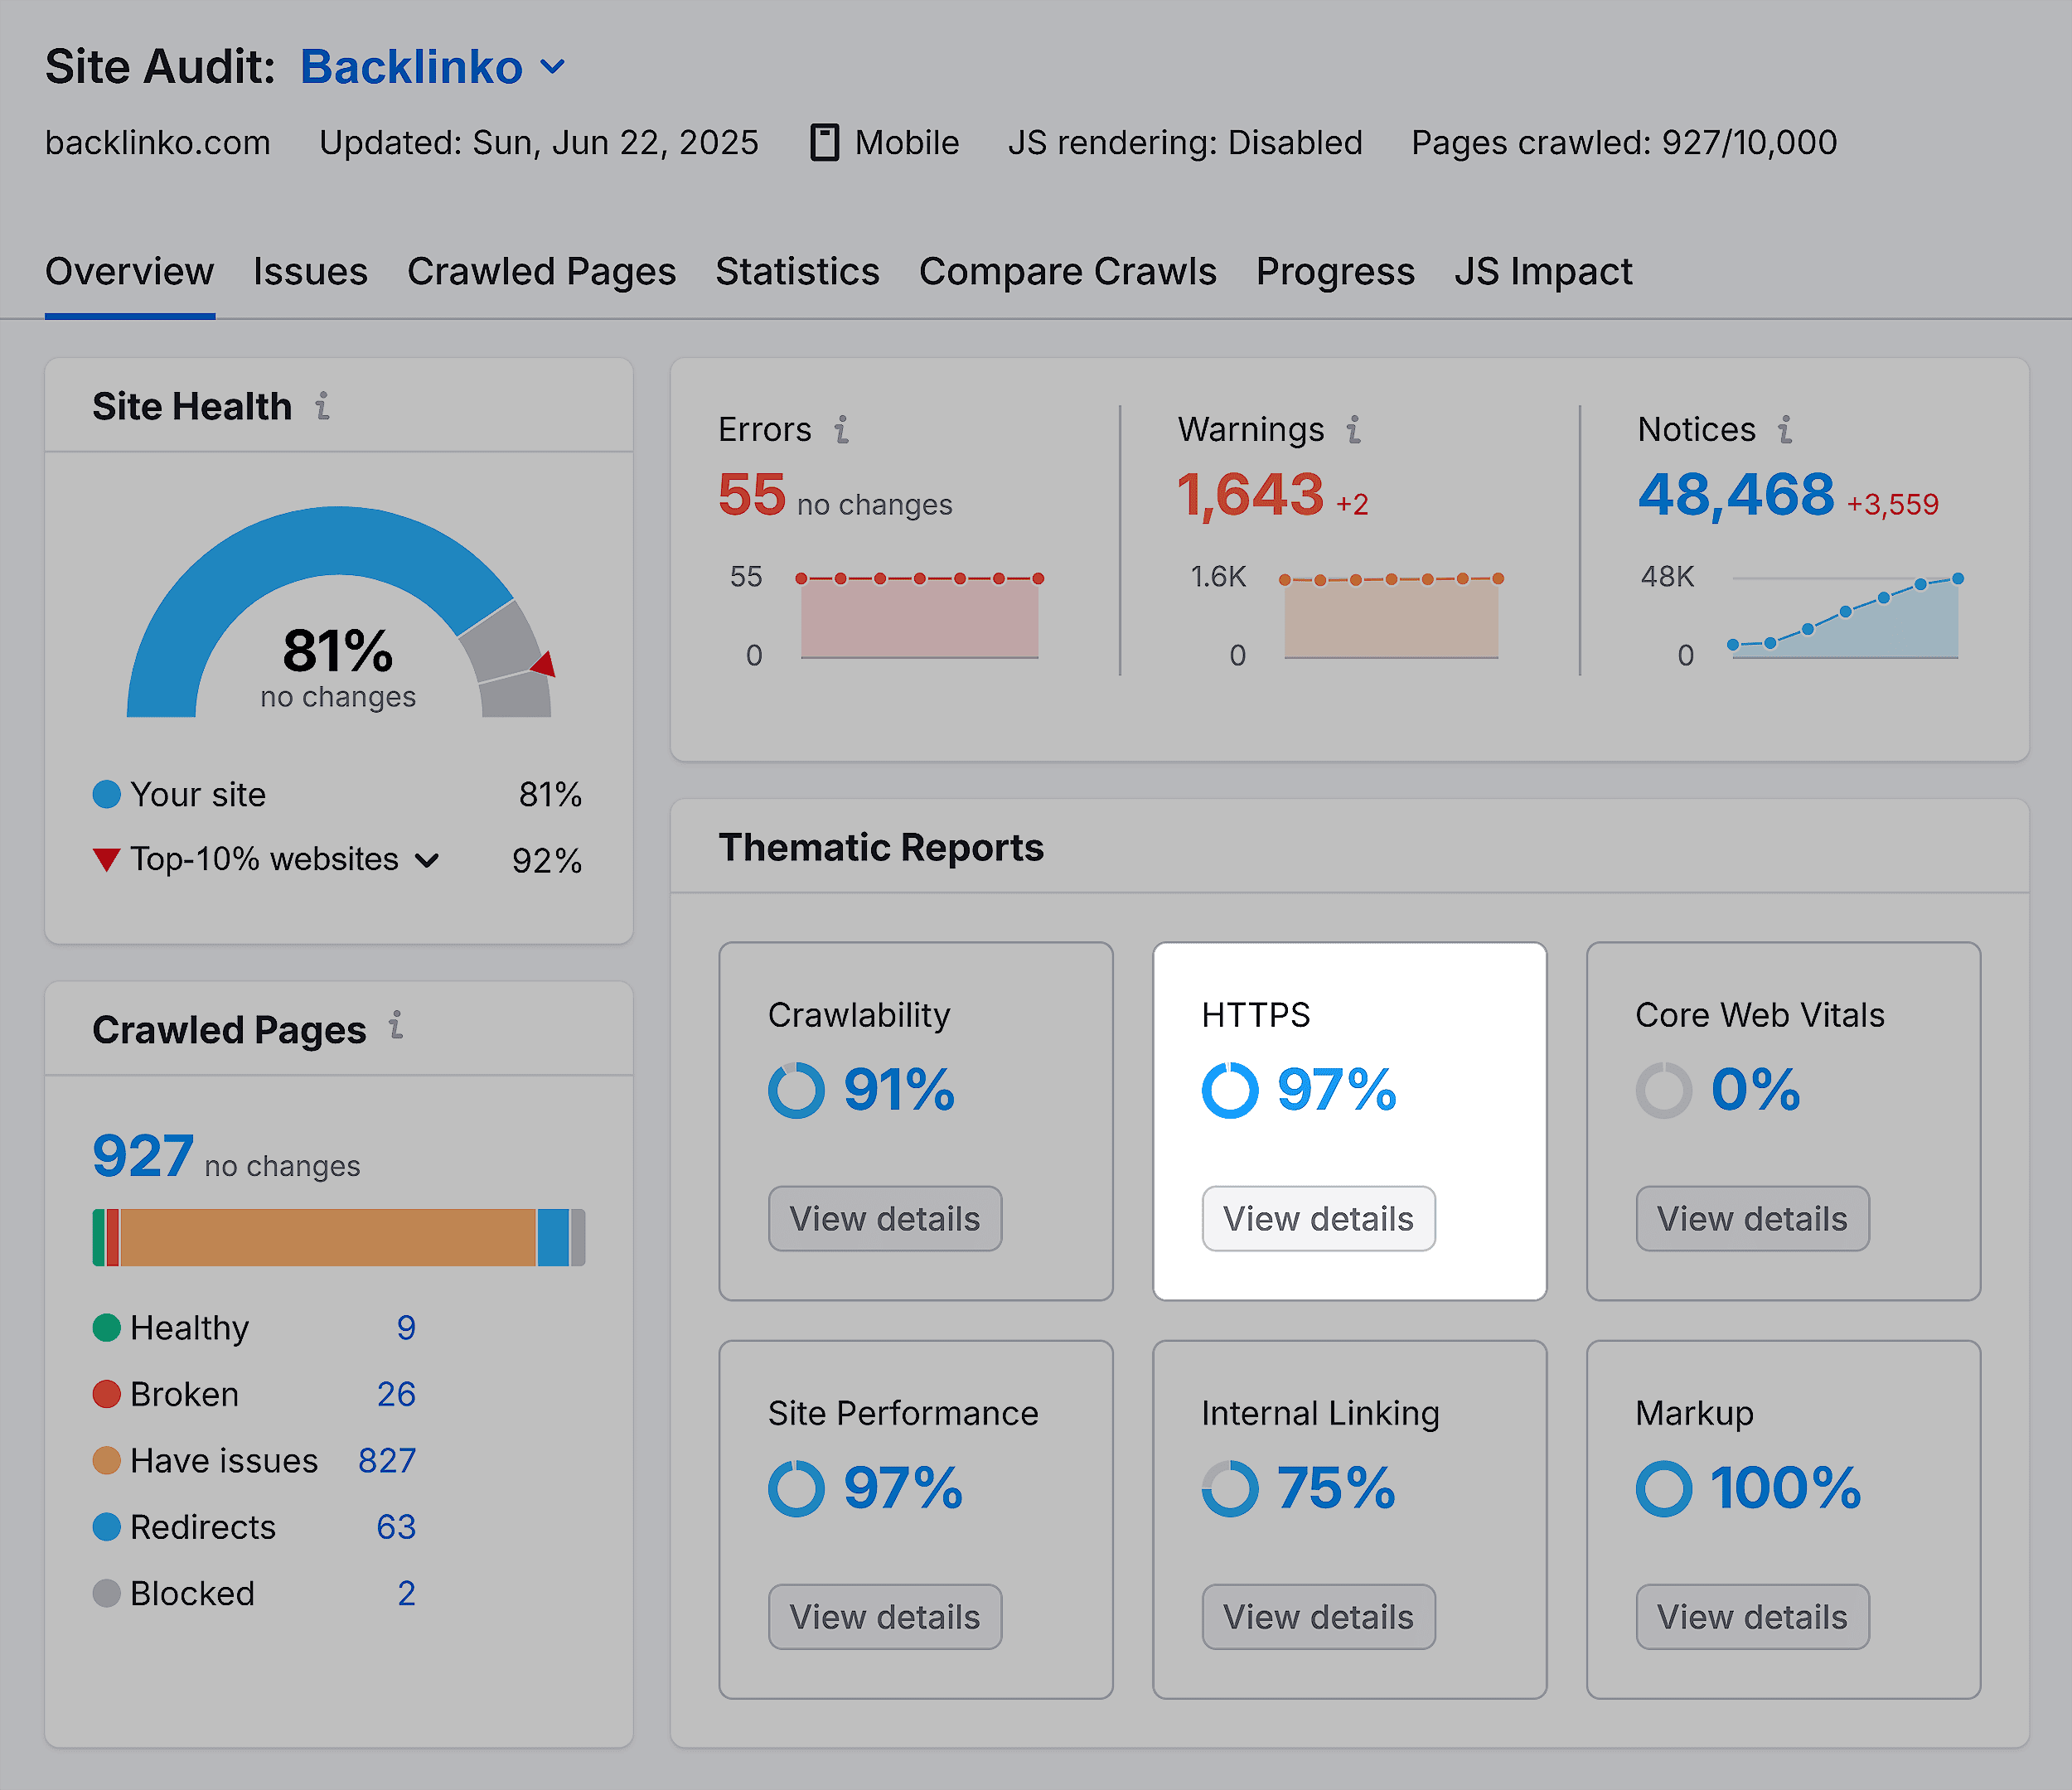Click the Core Web Vitals donut icon

click(x=1664, y=1090)
